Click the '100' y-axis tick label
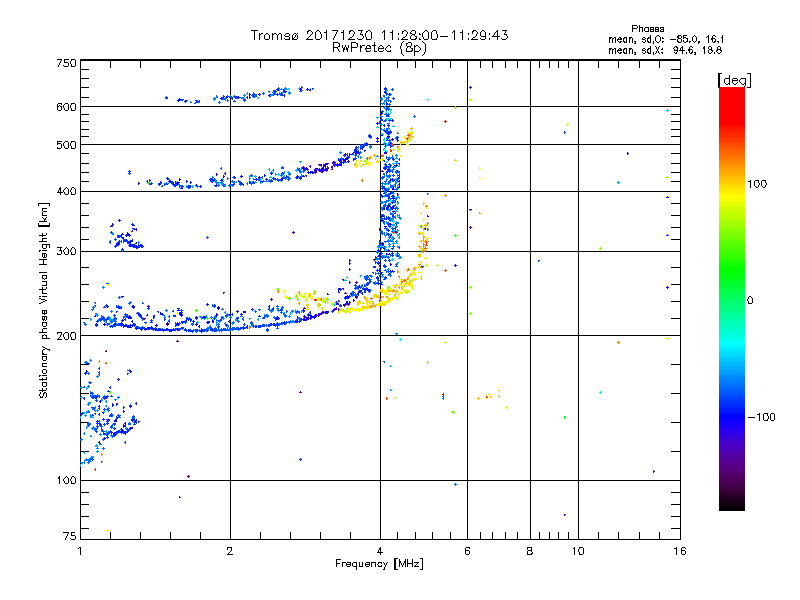 coord(66,481)
